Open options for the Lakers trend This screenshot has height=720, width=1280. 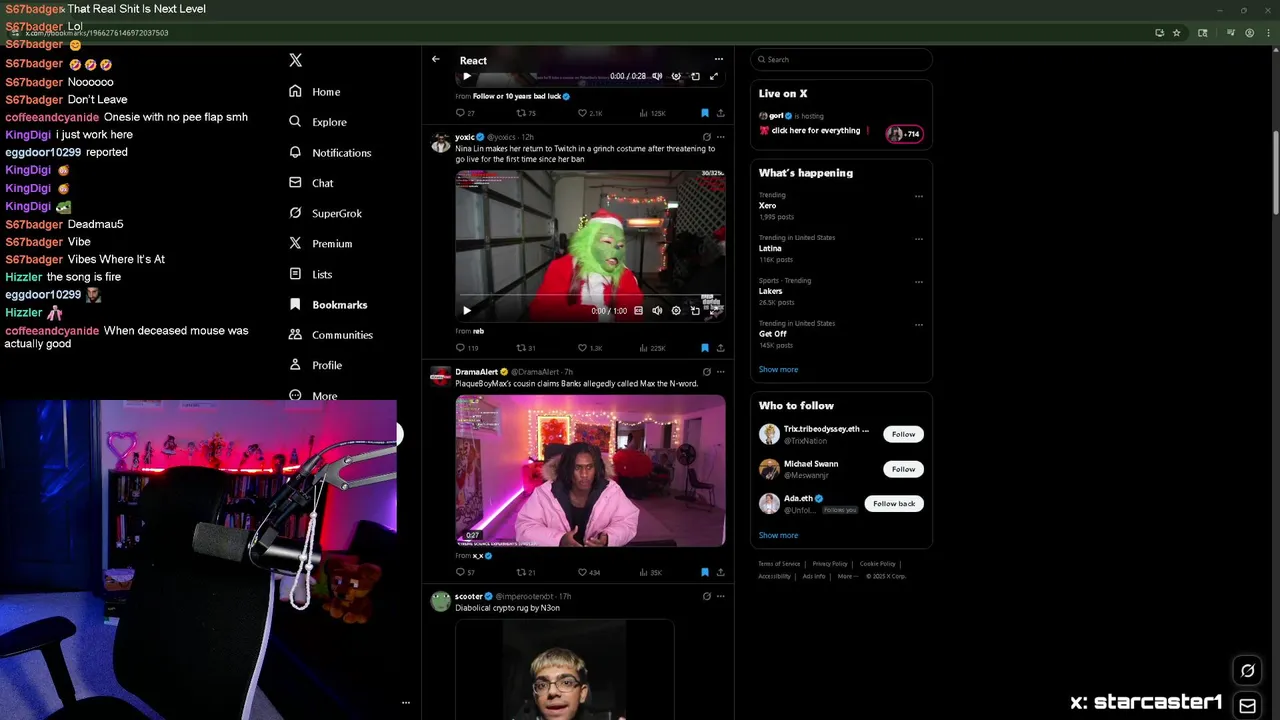tap(919, 282)
